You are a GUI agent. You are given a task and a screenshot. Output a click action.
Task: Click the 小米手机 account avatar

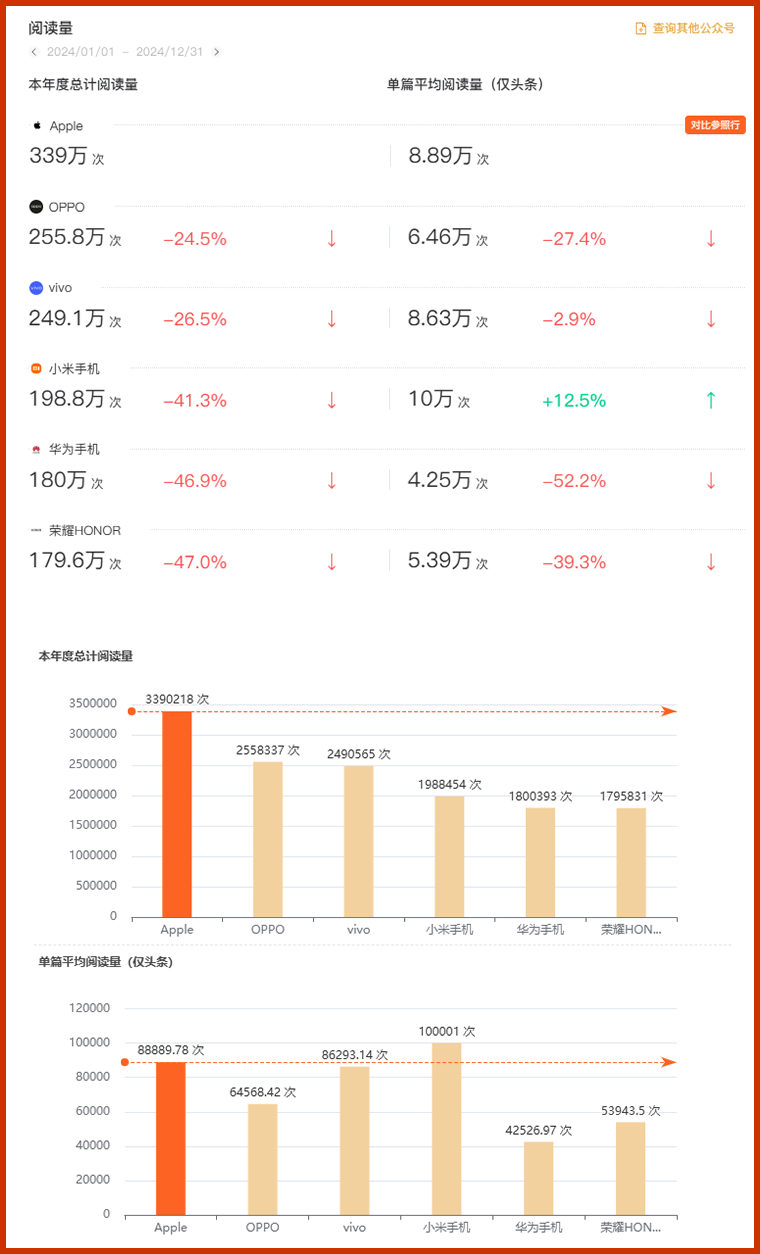point(37,369)
